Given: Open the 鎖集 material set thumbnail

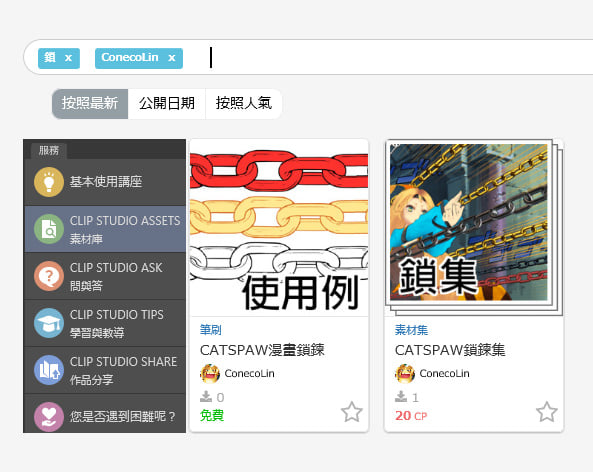Looking at the screenshot, I should (x=473, y=228).
